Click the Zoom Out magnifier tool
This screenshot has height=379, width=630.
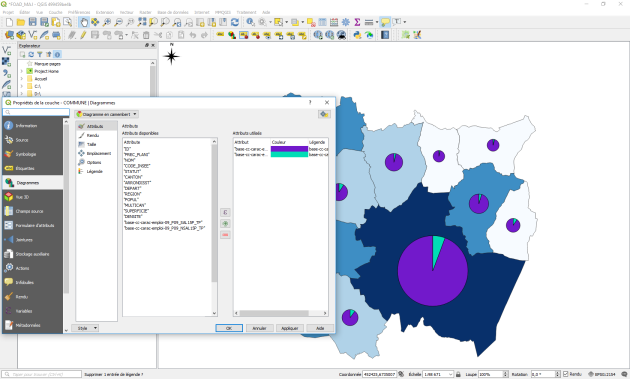(119, 22)
